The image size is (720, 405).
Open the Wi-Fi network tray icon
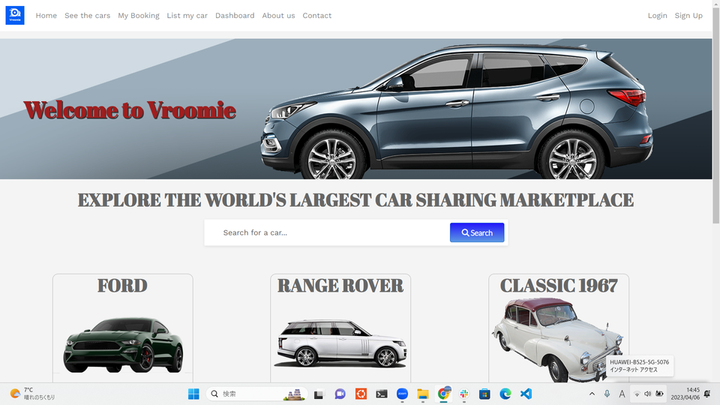[637, 394]
